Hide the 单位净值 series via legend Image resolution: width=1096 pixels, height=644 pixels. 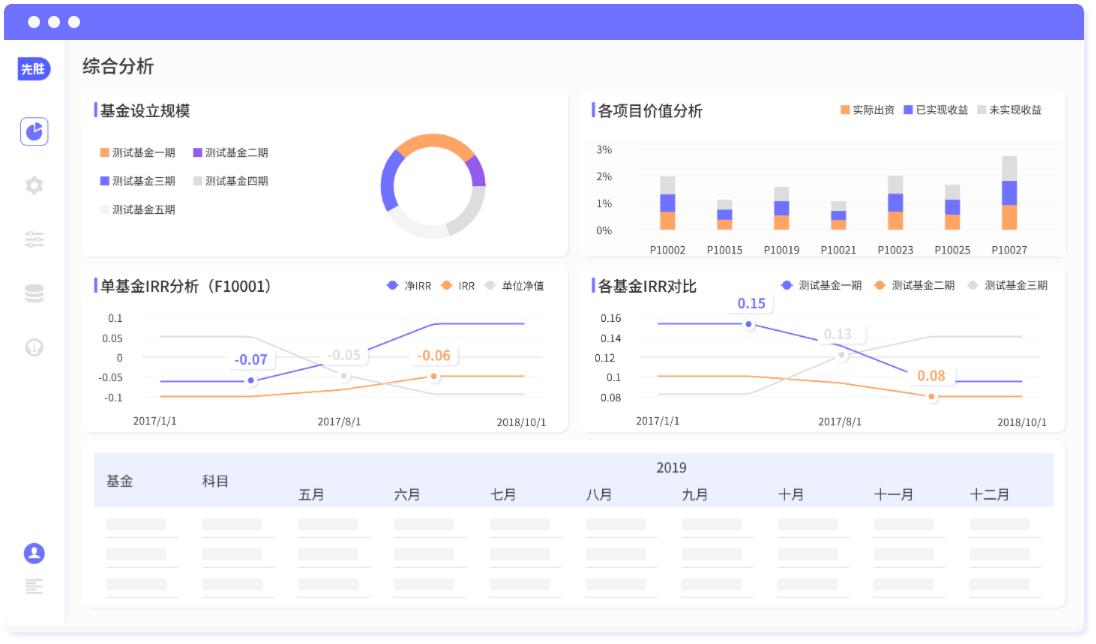click(x=514, y=286)
